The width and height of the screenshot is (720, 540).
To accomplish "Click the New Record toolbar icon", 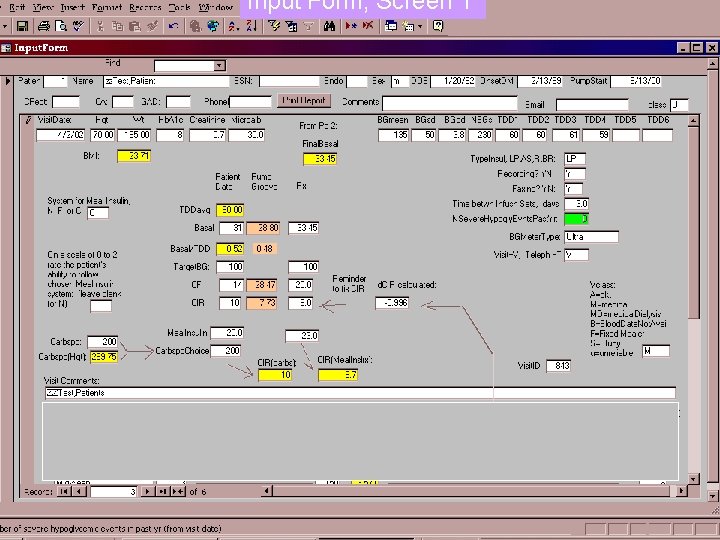I will pyautogui.click(x=351, y=26).
